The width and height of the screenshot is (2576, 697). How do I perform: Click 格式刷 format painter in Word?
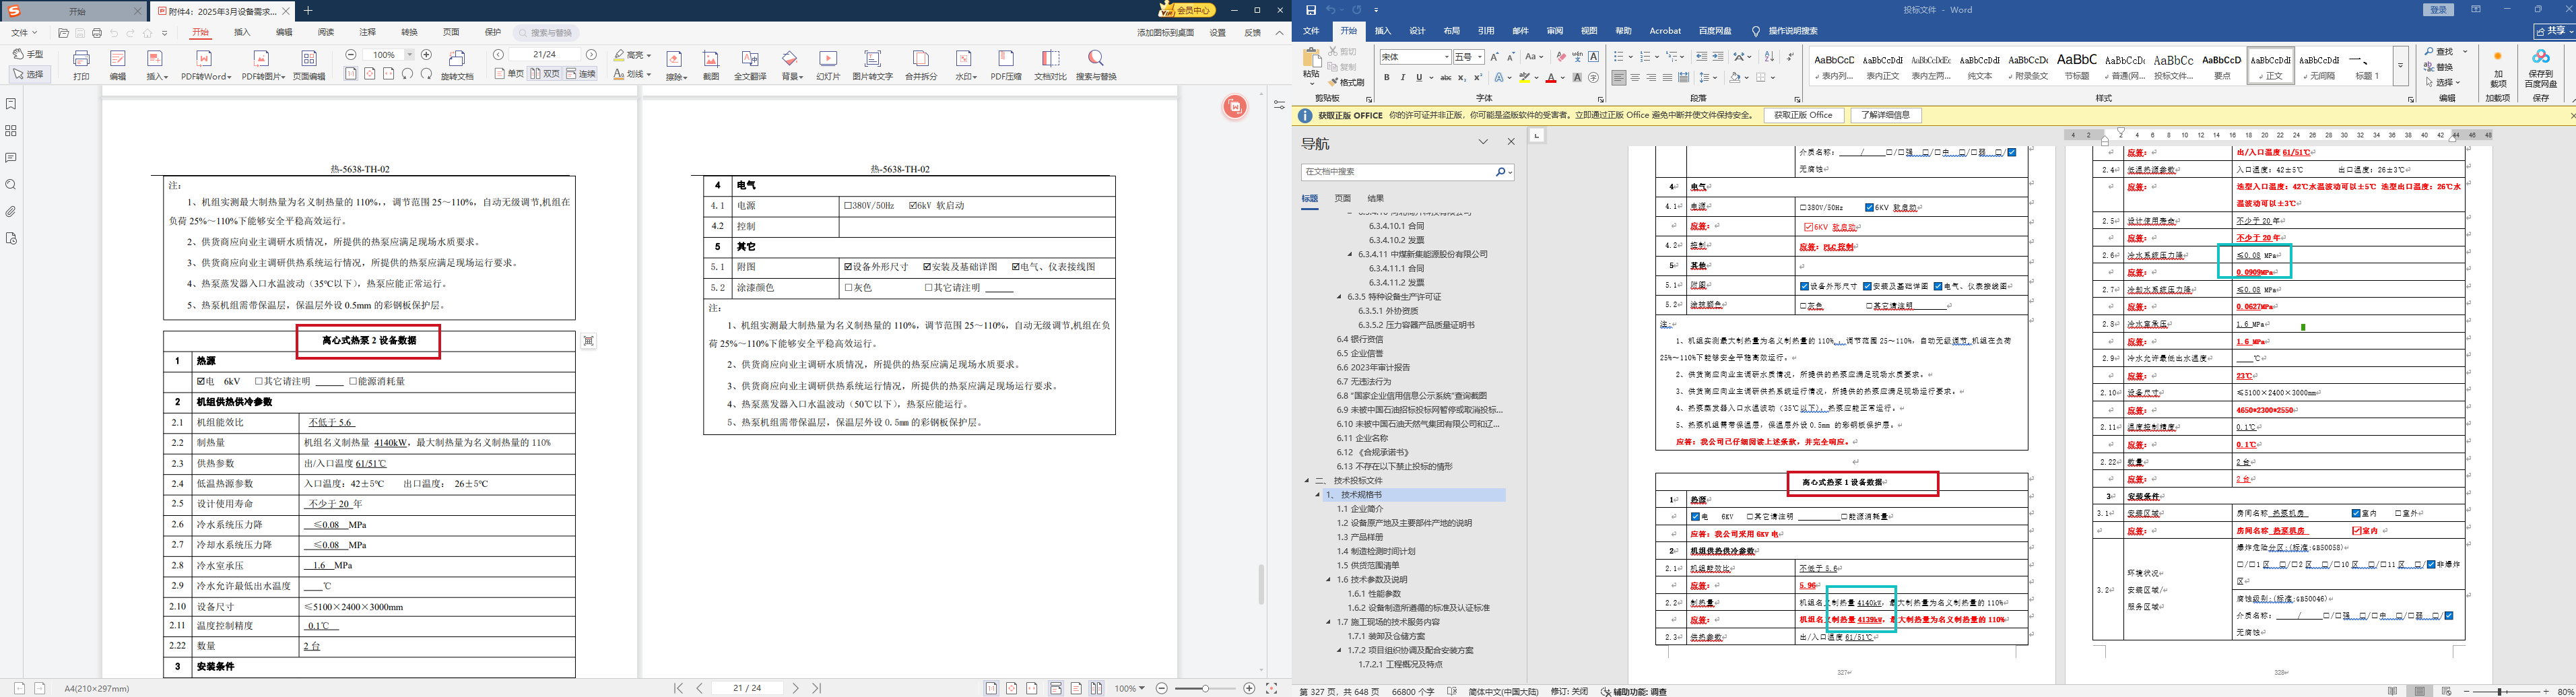1346,82
